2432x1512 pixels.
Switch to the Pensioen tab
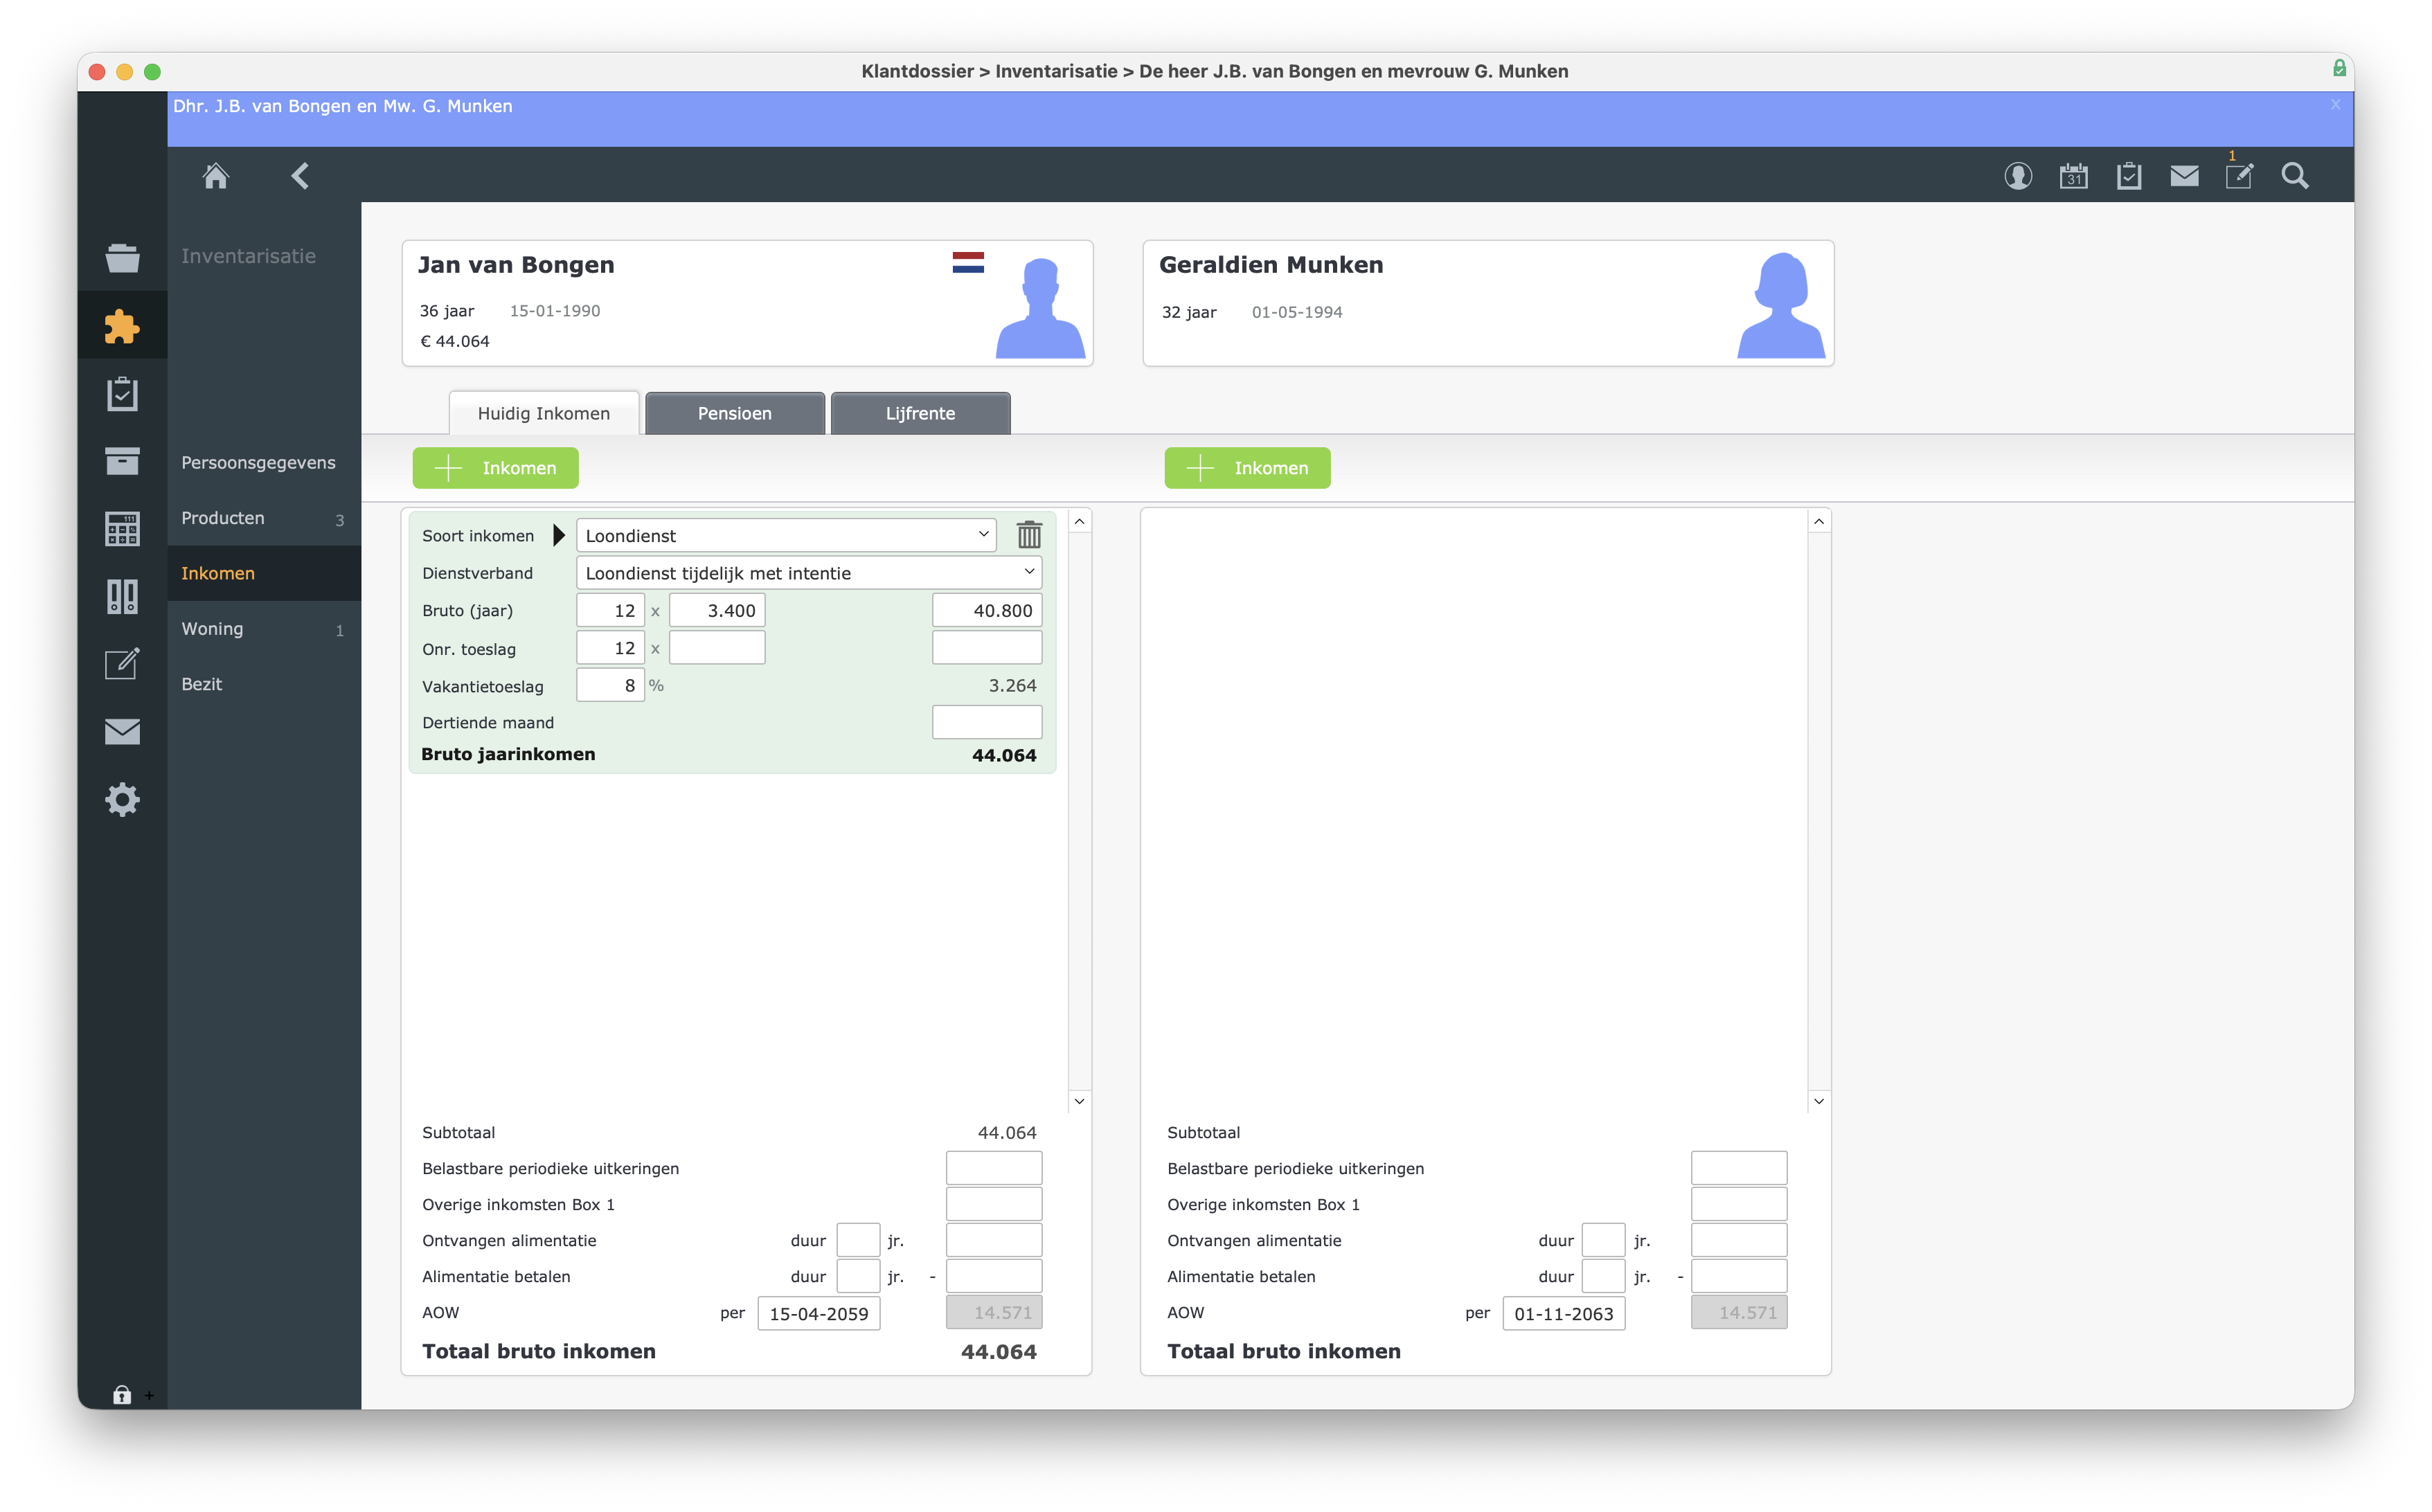[x=735, y=413]
